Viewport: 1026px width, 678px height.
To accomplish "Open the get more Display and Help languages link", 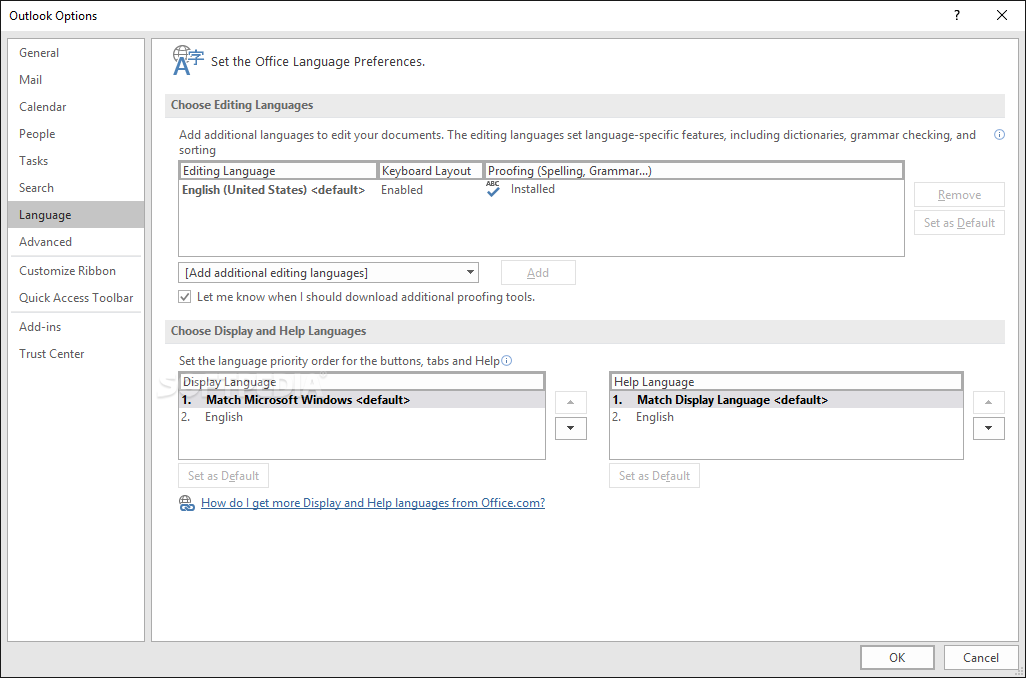I will click(373, 503).
